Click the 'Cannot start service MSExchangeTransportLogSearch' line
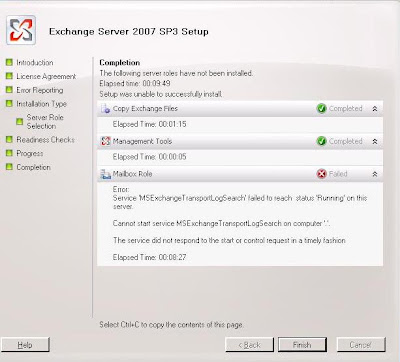 pyautogui.click(x=221, y=223)
